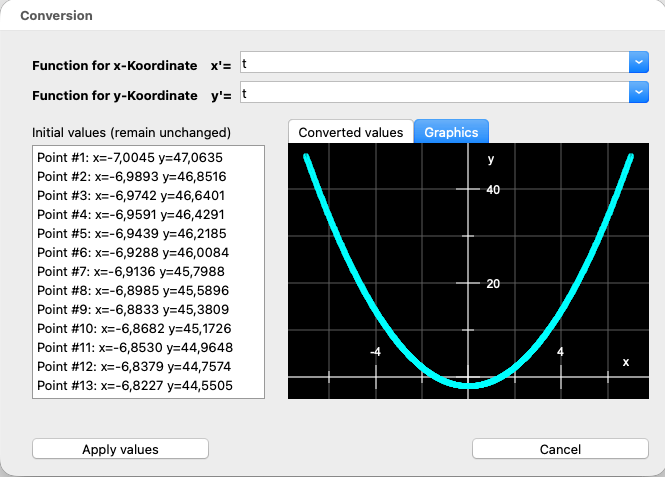Choose Point #3 with x=-6,9742
This screenshot has width=665, height=477.
tap(129, 195)
